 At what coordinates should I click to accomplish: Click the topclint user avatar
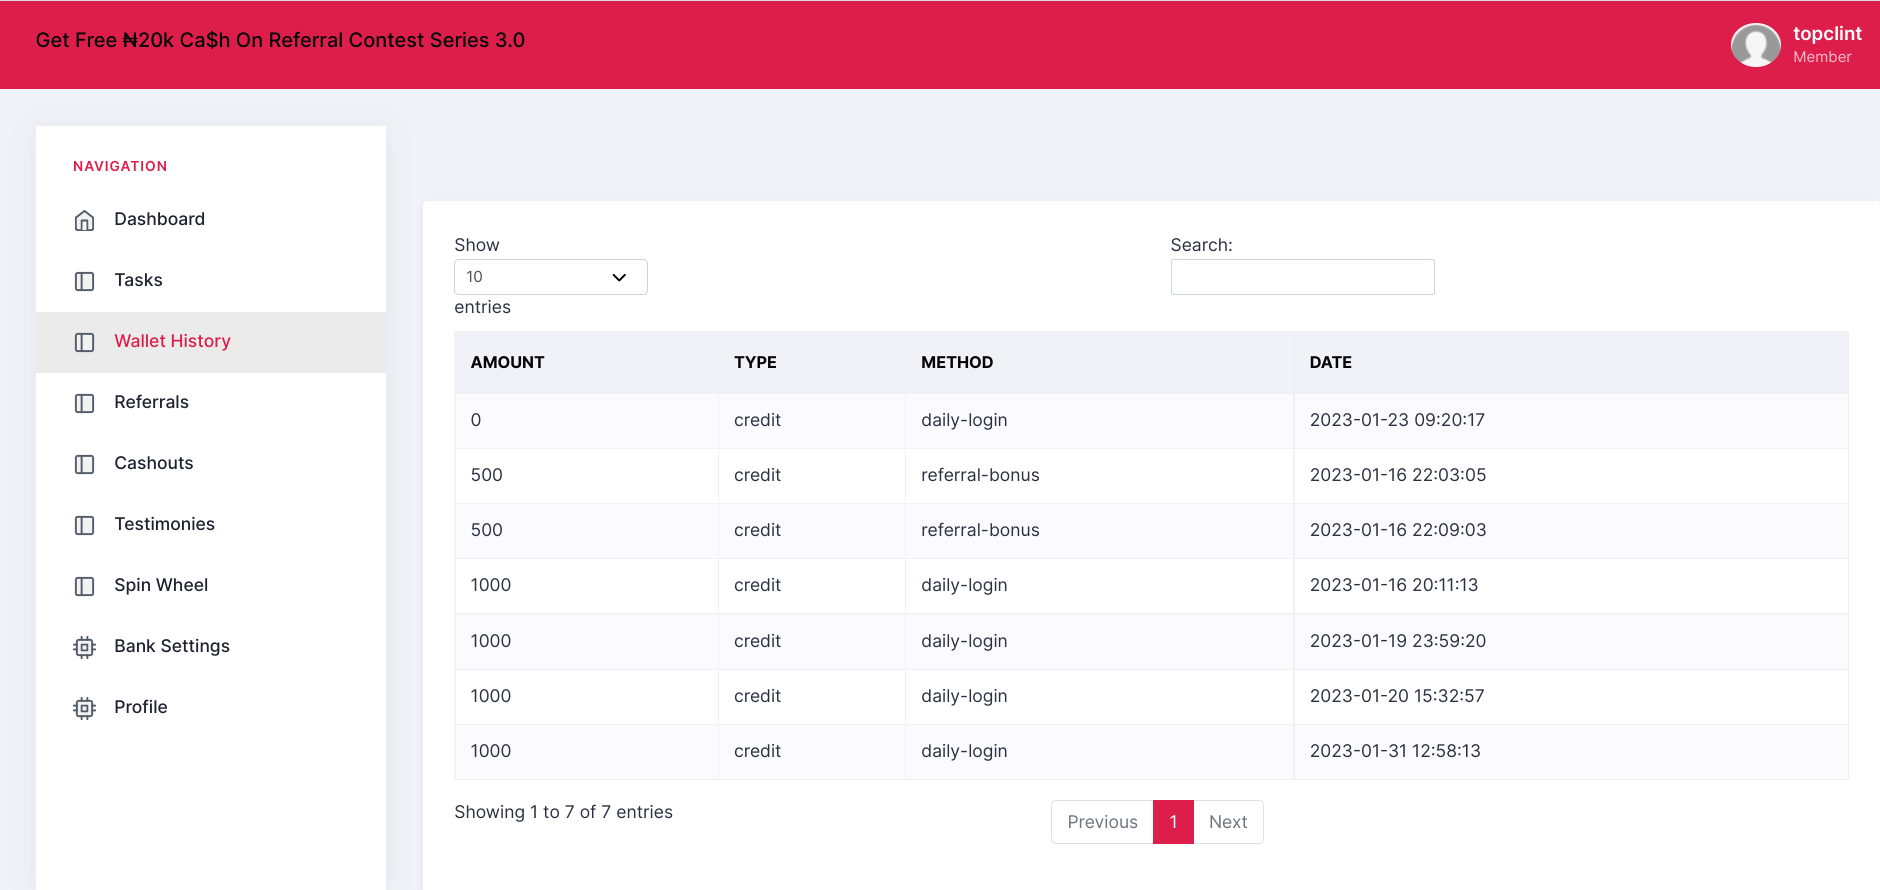click(x=1755, y=45)
